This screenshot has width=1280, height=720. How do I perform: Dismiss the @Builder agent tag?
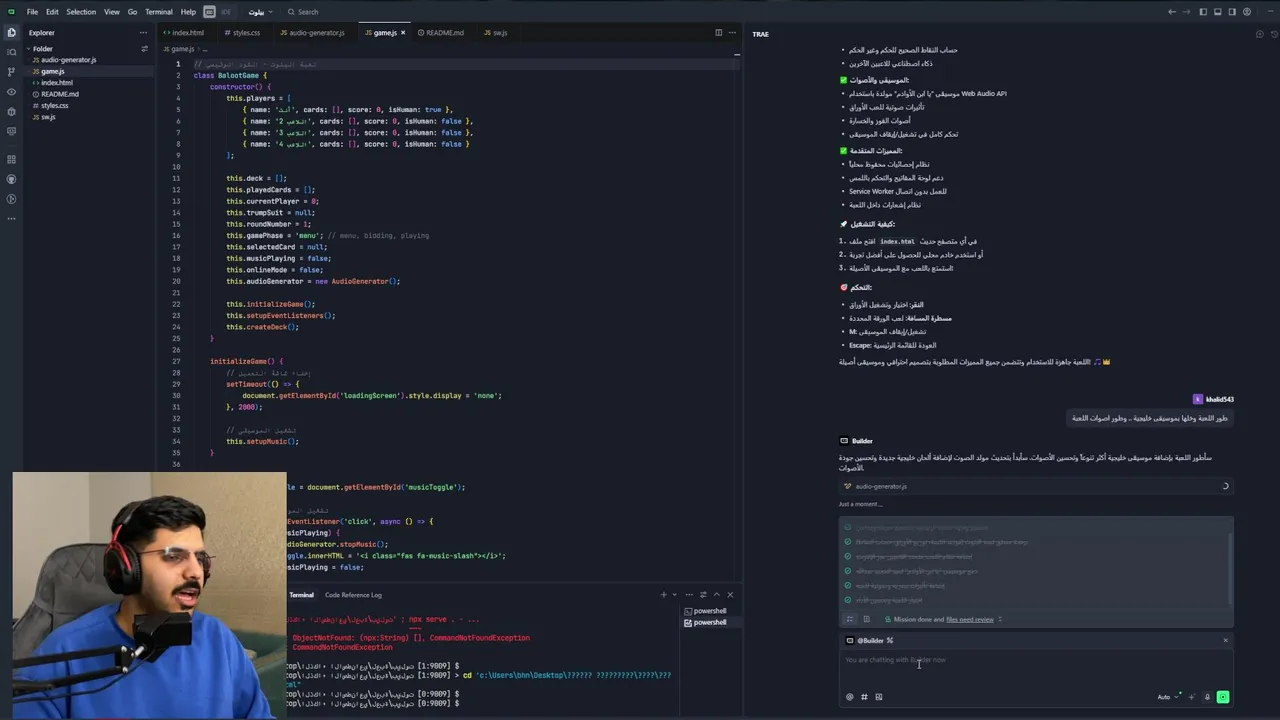pyautogui.click(x=1225, y=641)
